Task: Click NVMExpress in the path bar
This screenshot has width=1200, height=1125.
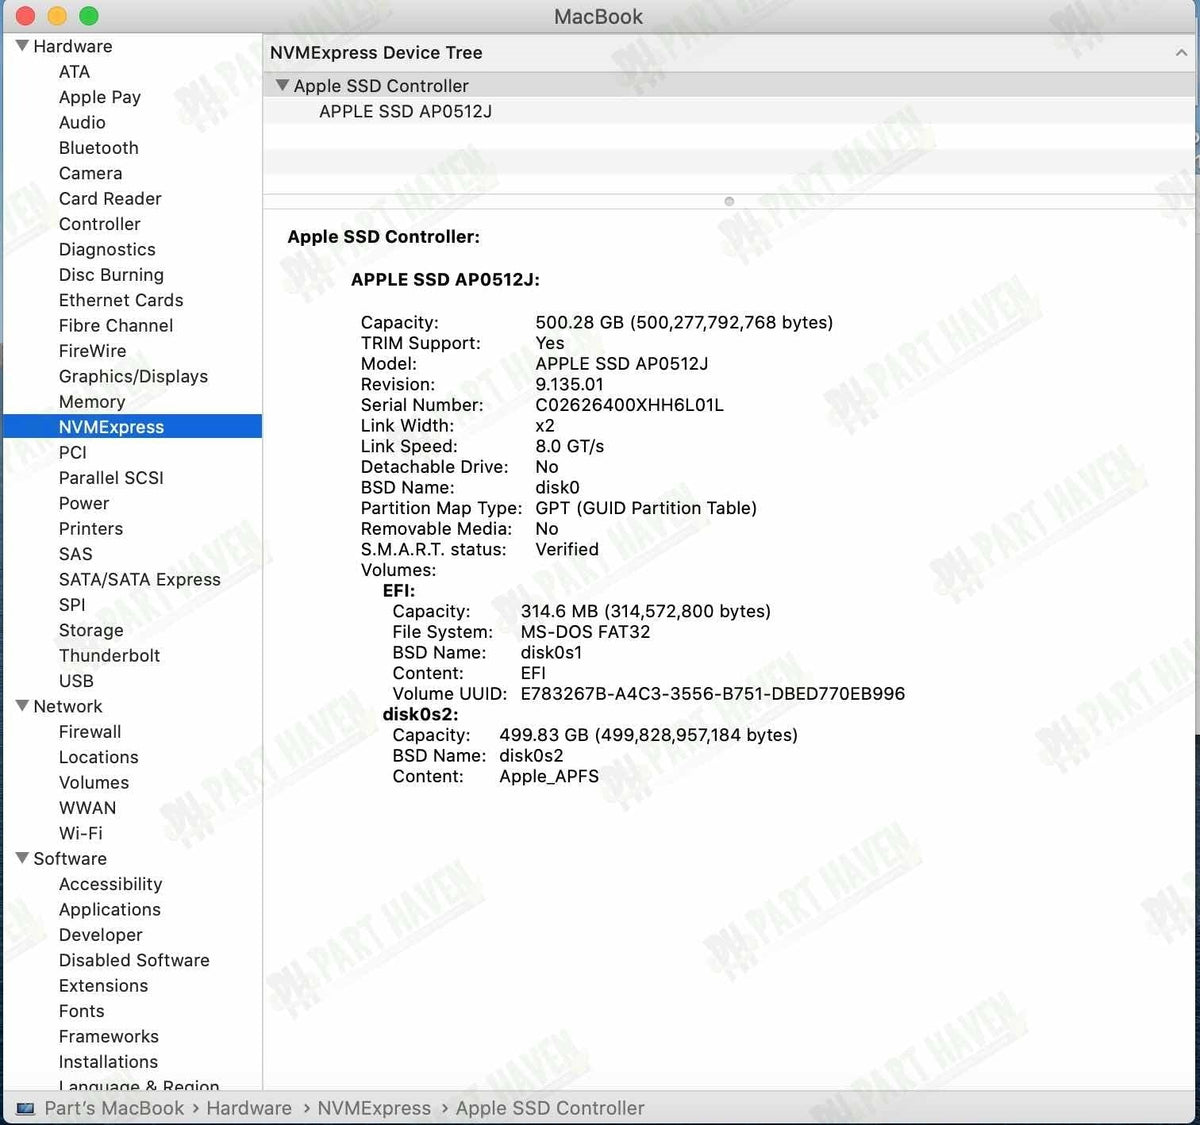Action: tap(374, 1109)
